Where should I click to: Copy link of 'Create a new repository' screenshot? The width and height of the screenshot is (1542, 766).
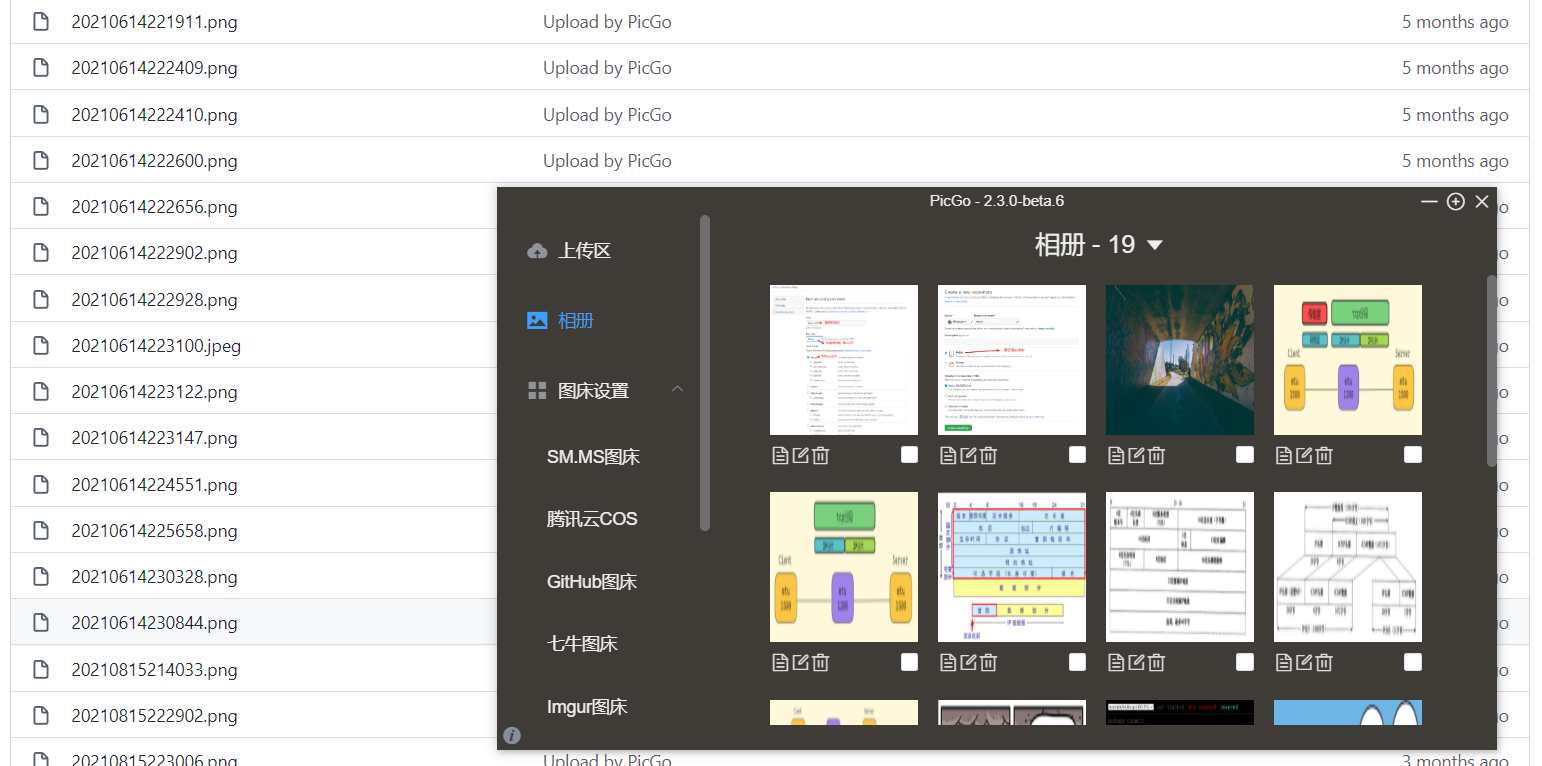pos(948,456)
